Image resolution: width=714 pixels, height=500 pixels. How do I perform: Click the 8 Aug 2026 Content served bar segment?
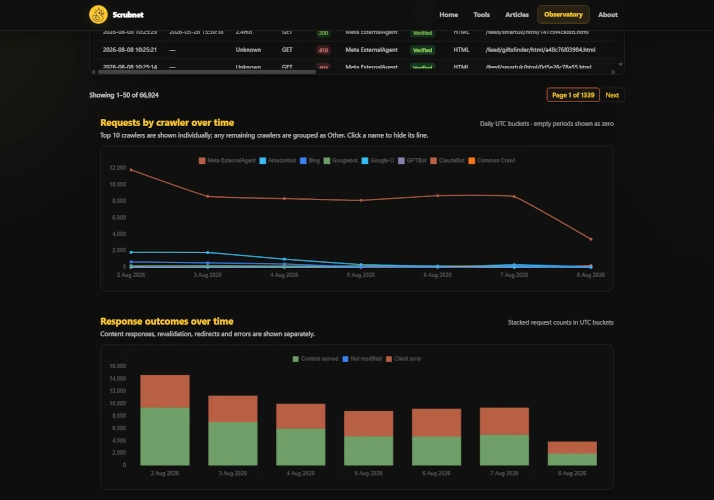572,459
